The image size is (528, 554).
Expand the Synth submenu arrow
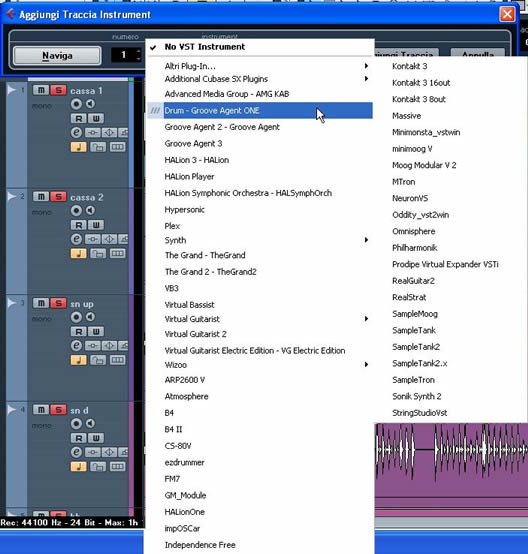pyautogui.click(x=366, y=240)
